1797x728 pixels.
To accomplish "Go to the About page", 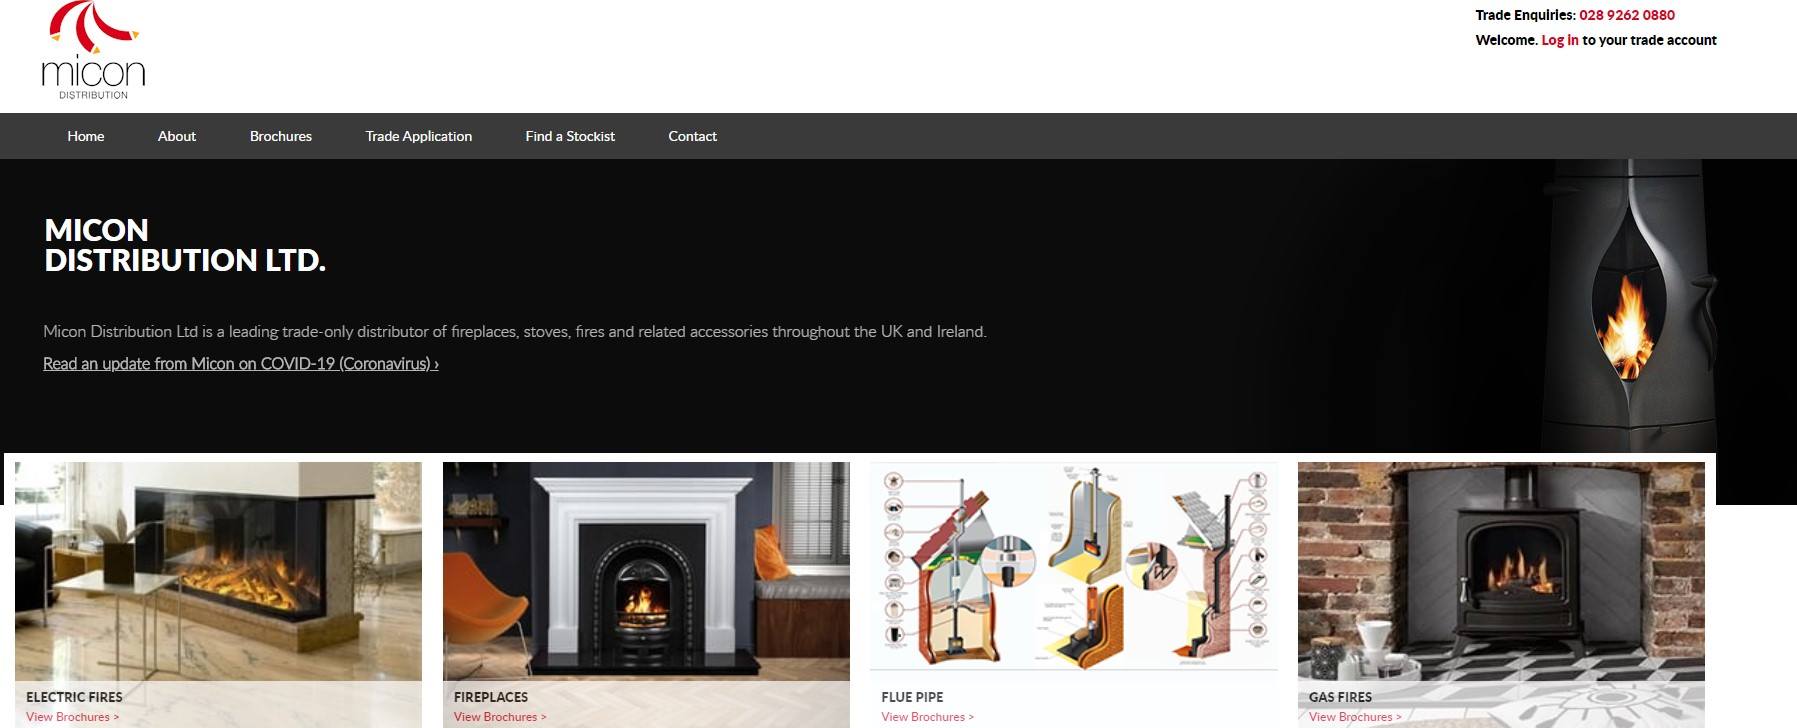I will 177,136.
